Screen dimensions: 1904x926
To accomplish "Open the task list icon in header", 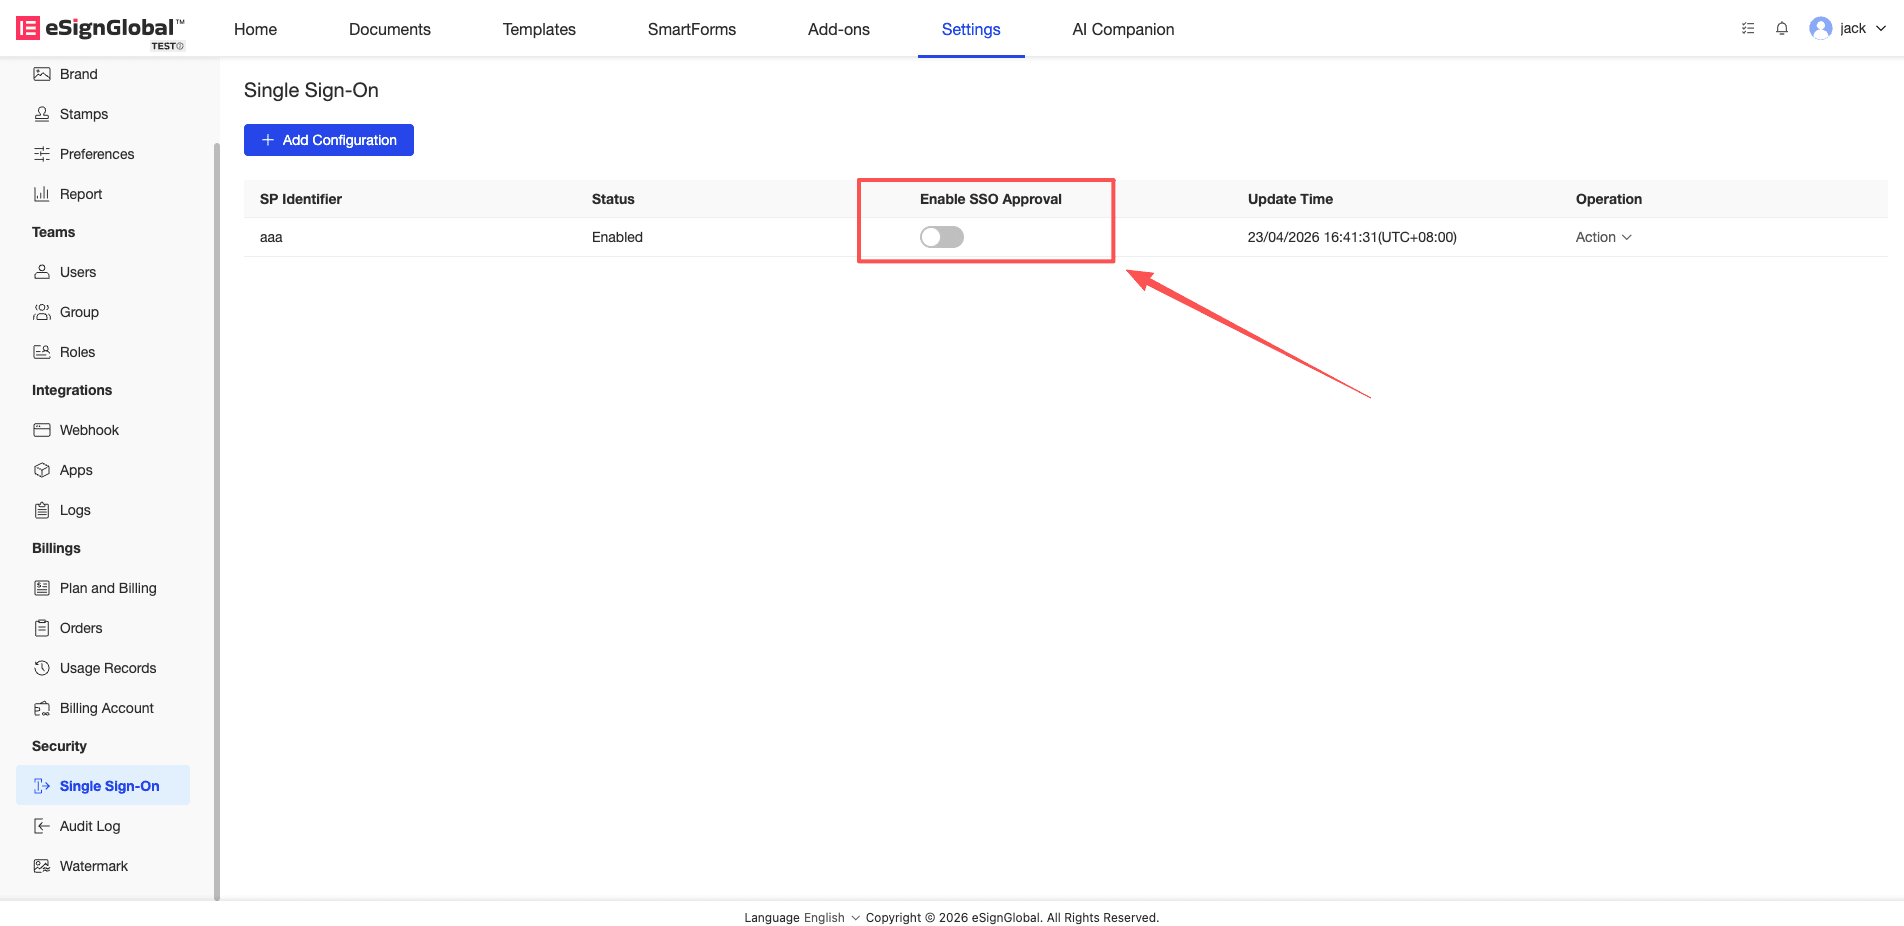I will coord(1748,29).
